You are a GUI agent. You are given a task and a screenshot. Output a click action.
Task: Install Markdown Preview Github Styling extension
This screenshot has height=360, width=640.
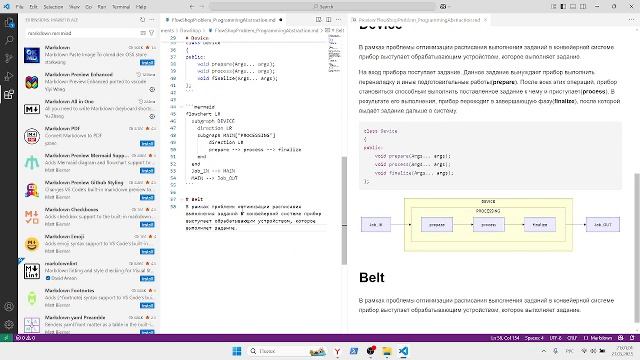click(x=147, y=197)
